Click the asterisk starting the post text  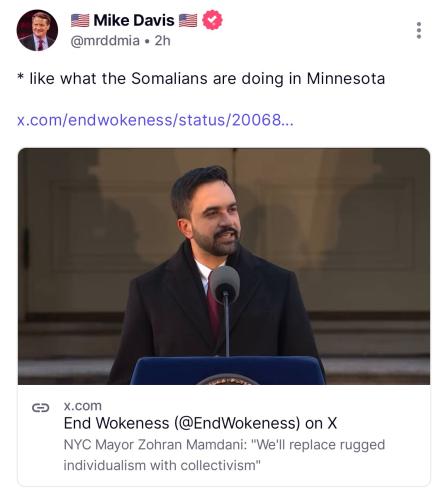pyautogui.click(x=21, y=78)
